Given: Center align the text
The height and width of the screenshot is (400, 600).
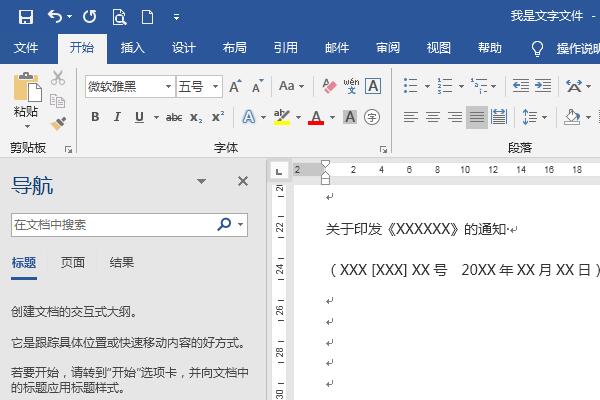Looking at the screenshot, I should pyautogui.click(x=433, y=117).
